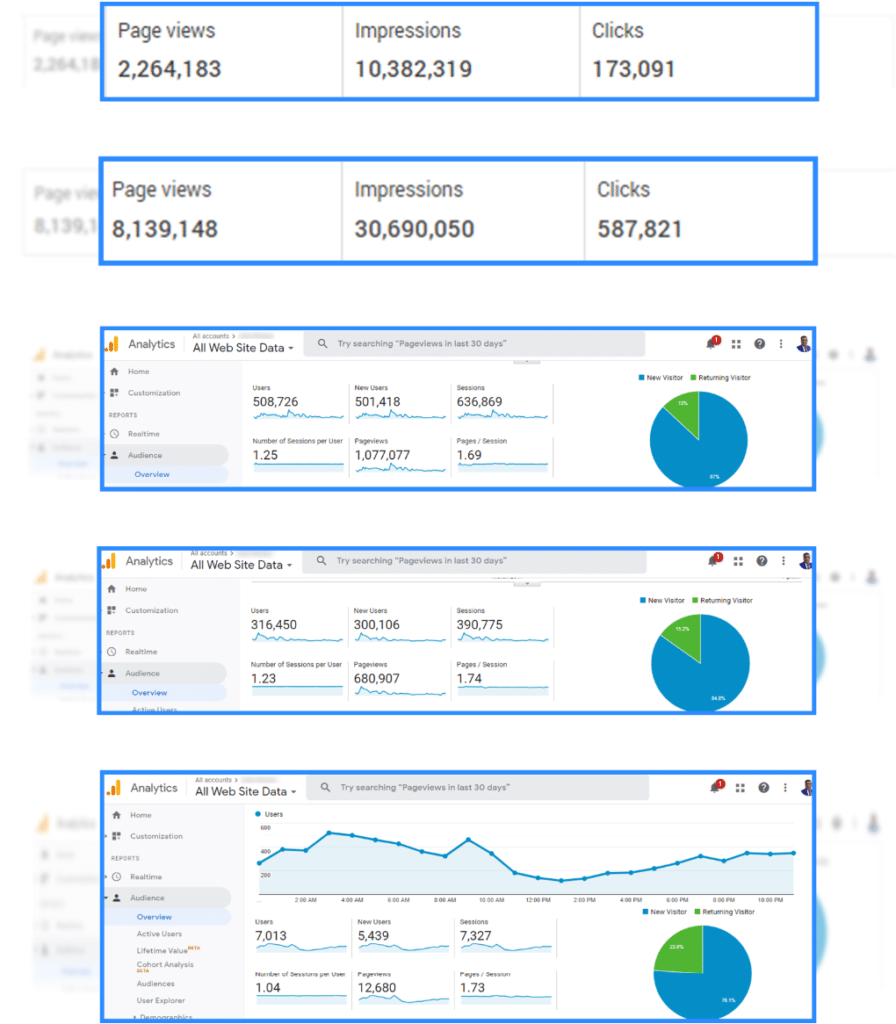Click the Realtime clock icon in the 316,450 users panel

(112, 652)
